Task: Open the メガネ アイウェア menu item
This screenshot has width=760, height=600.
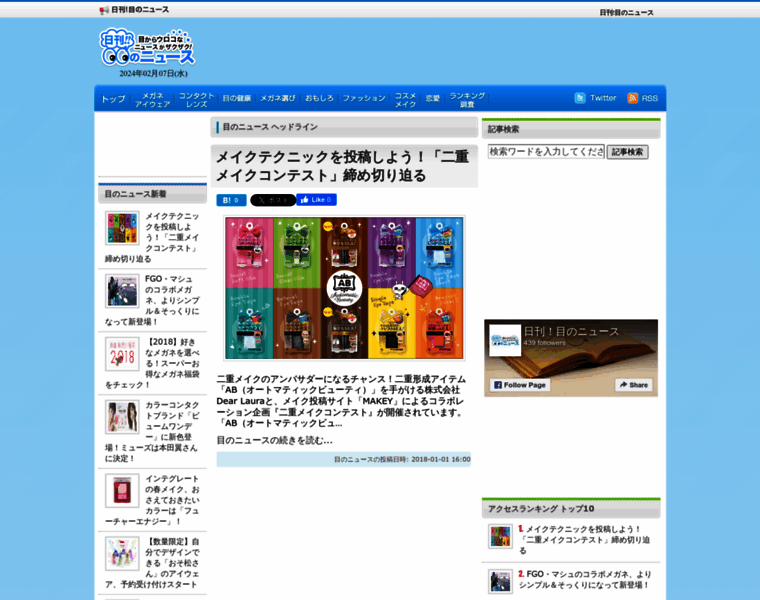Action: coord(152,100)
